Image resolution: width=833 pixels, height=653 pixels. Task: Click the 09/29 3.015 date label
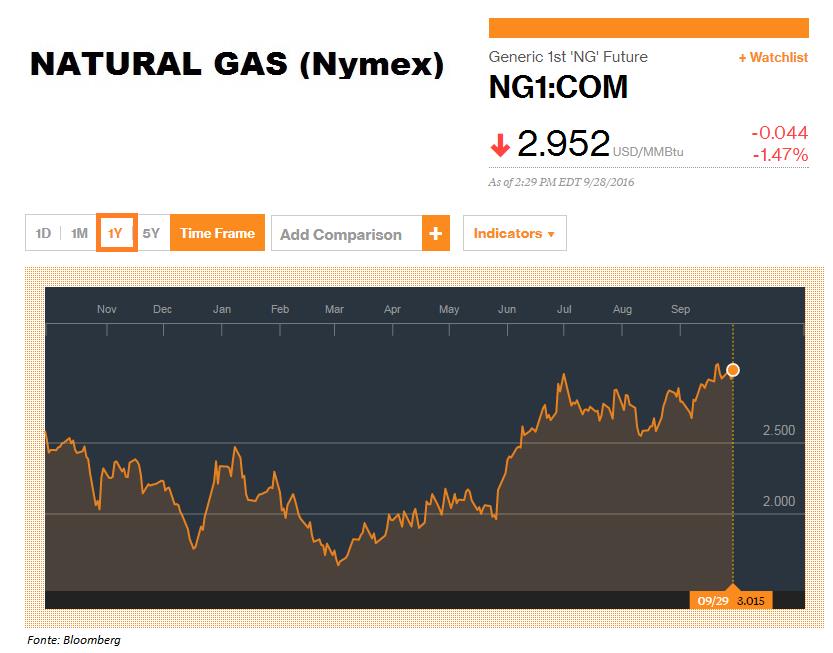tap(731, 600)
